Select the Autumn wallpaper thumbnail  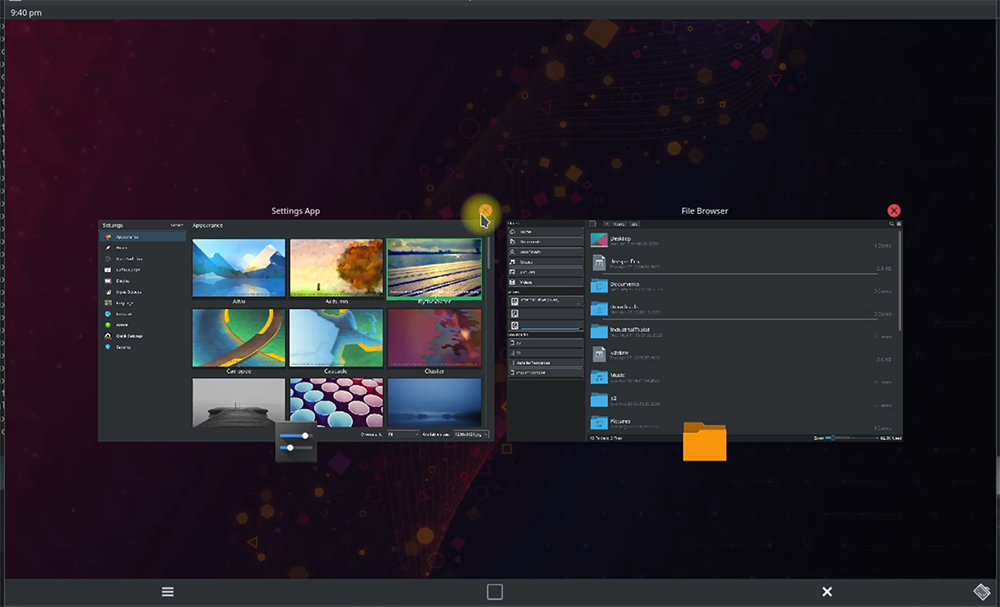336,268
